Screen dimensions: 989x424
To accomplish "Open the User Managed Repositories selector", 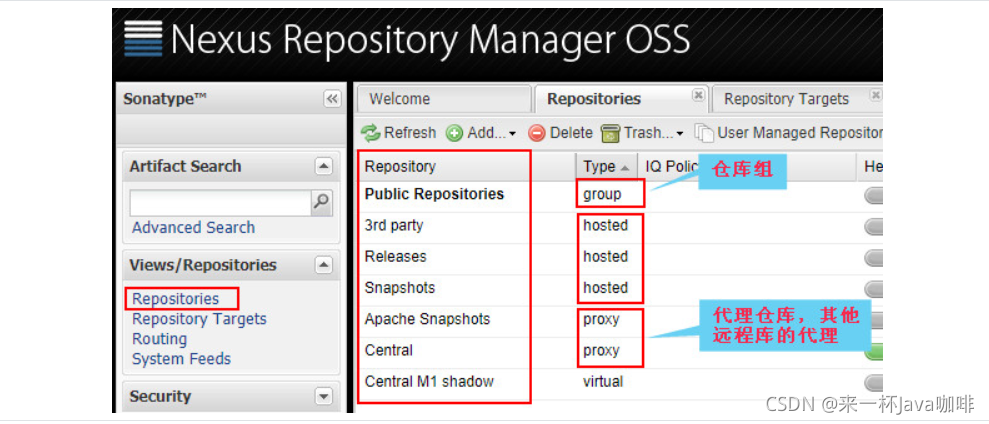I will [788, 133].
